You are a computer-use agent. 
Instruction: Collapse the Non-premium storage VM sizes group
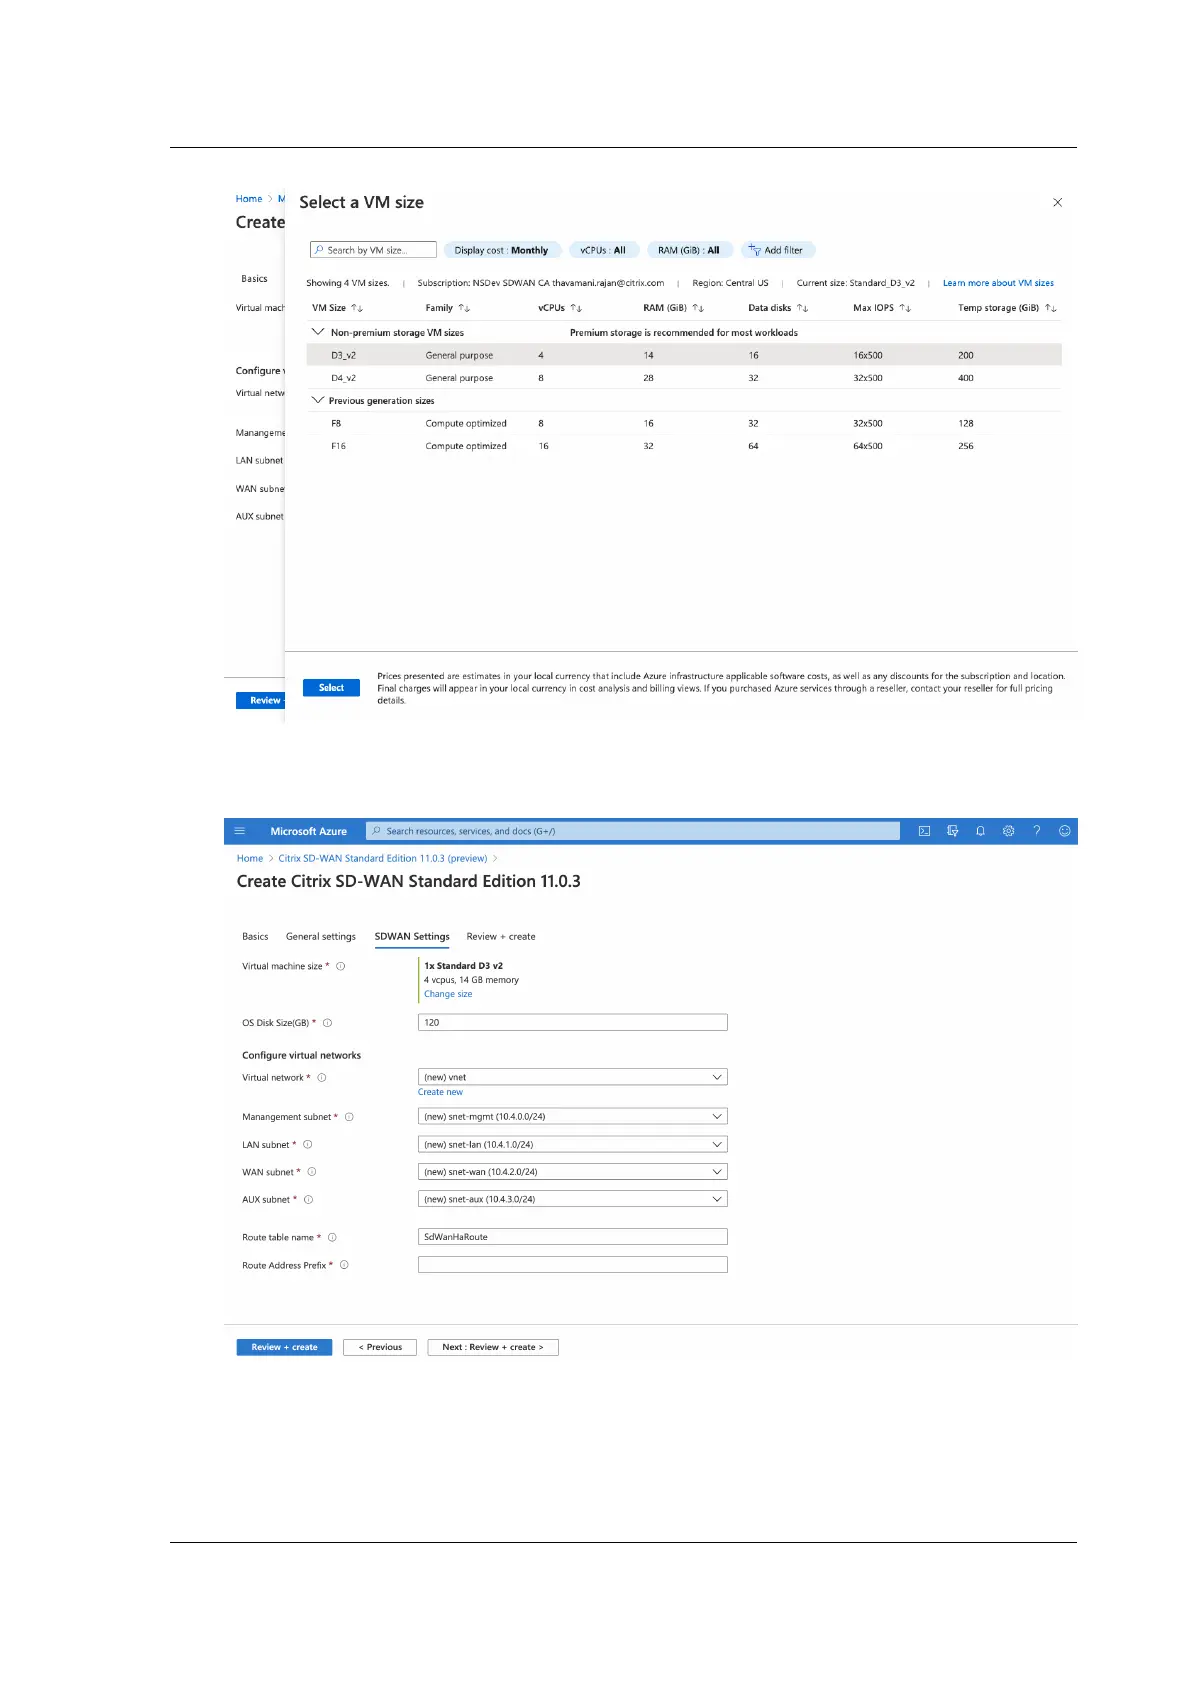(x=318, y=332)
